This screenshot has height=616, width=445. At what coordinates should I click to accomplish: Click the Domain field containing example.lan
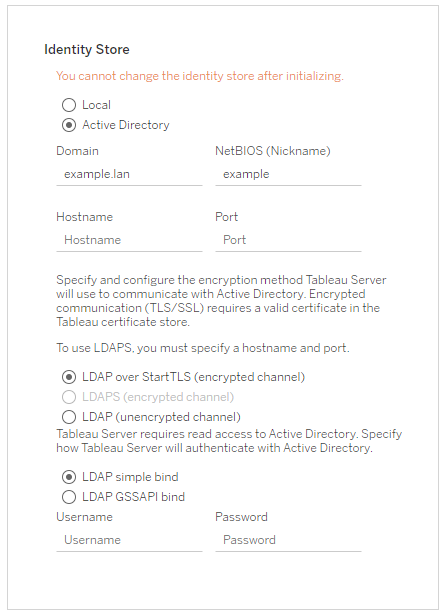(129, 174)
